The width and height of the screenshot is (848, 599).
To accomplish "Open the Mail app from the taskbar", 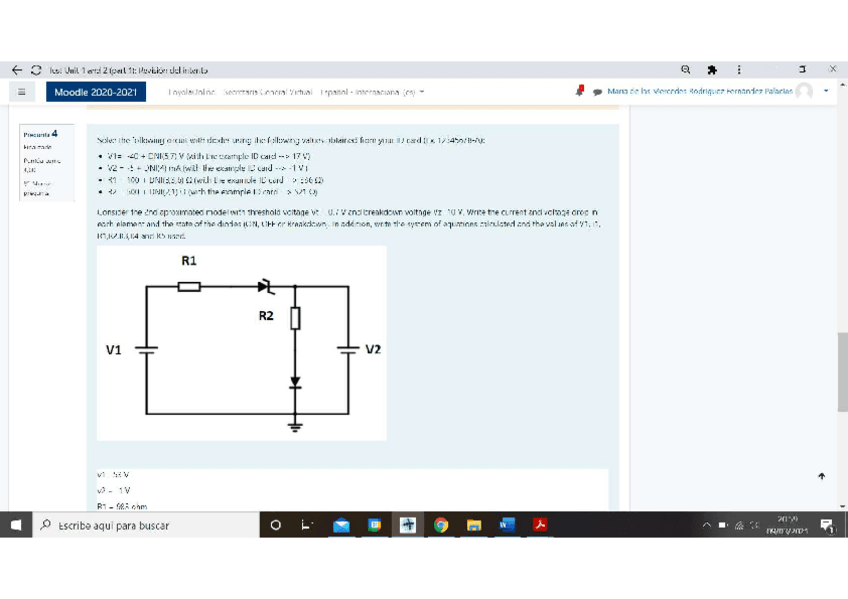I will click(x=341, y=525).
